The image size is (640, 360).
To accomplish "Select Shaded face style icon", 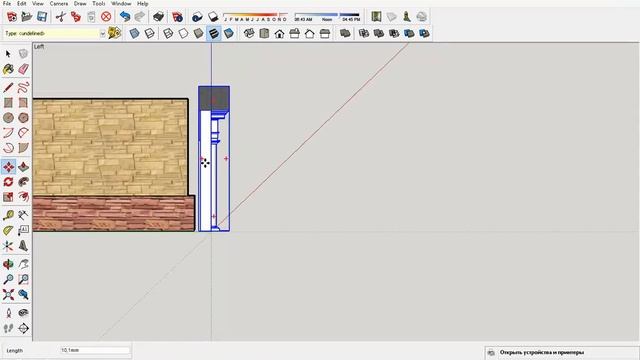I will (198, 33).
